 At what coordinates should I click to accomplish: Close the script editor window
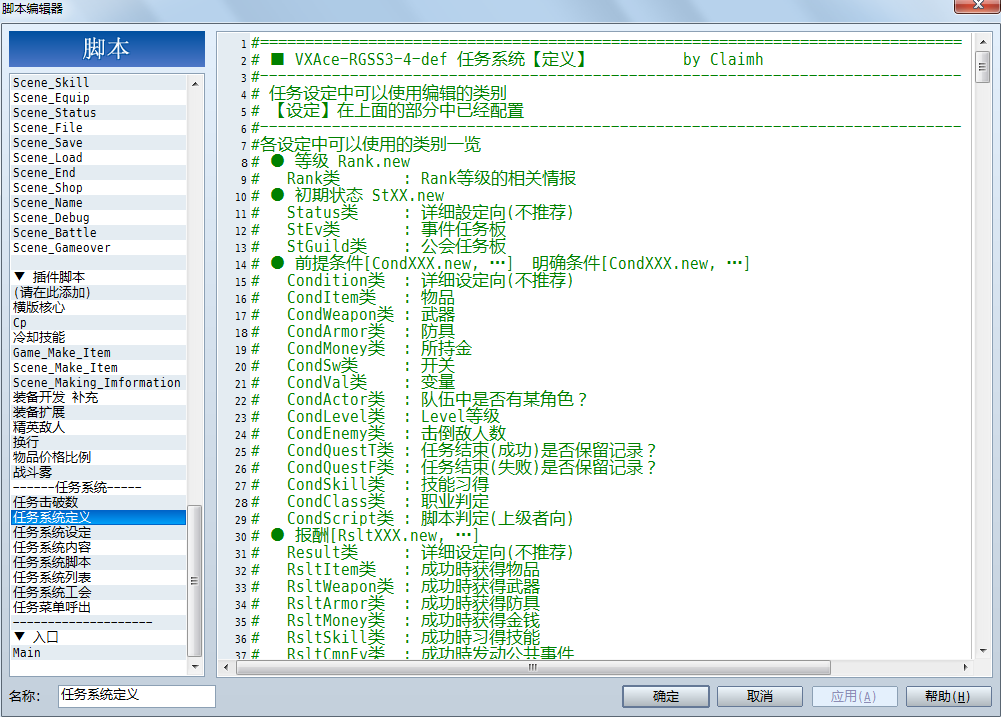[977, 5]
